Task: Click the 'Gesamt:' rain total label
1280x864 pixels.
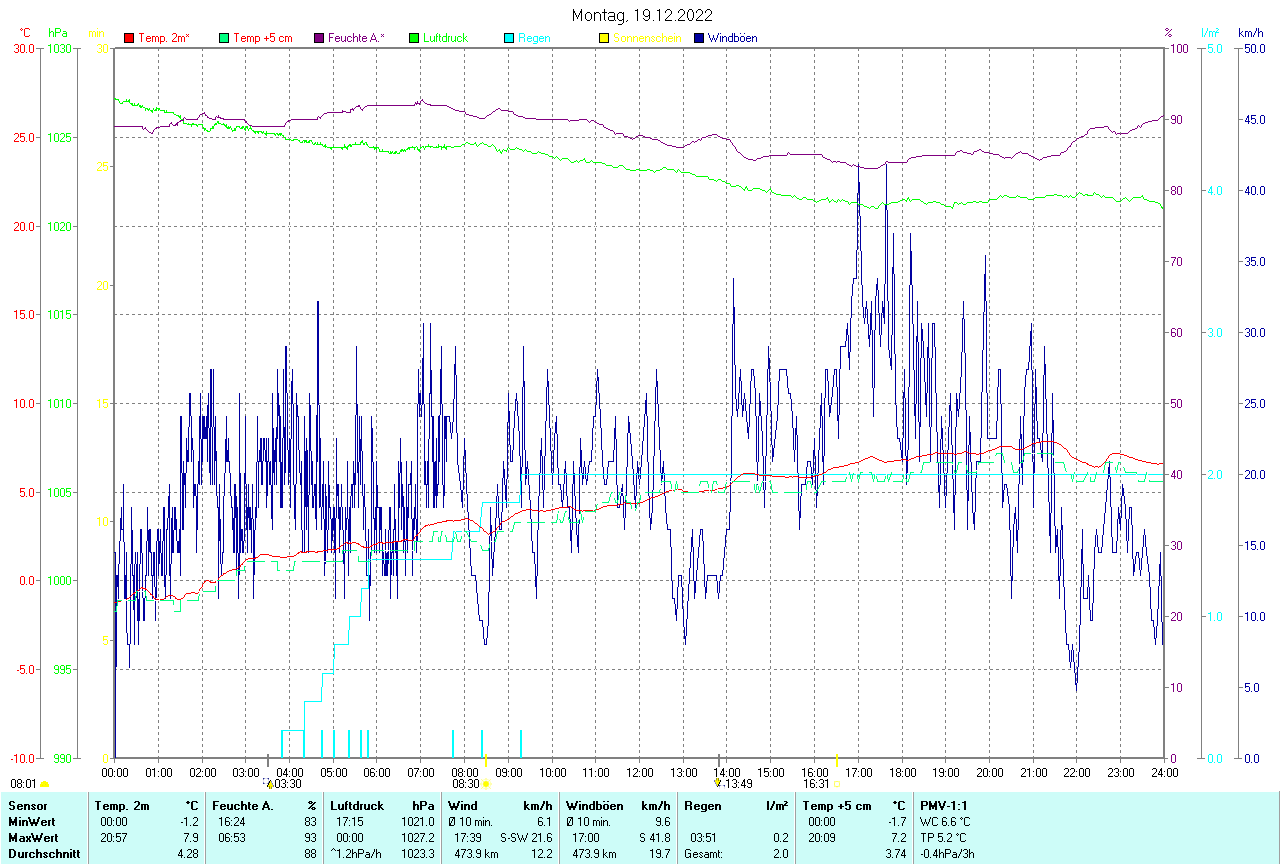Action: 704,854
